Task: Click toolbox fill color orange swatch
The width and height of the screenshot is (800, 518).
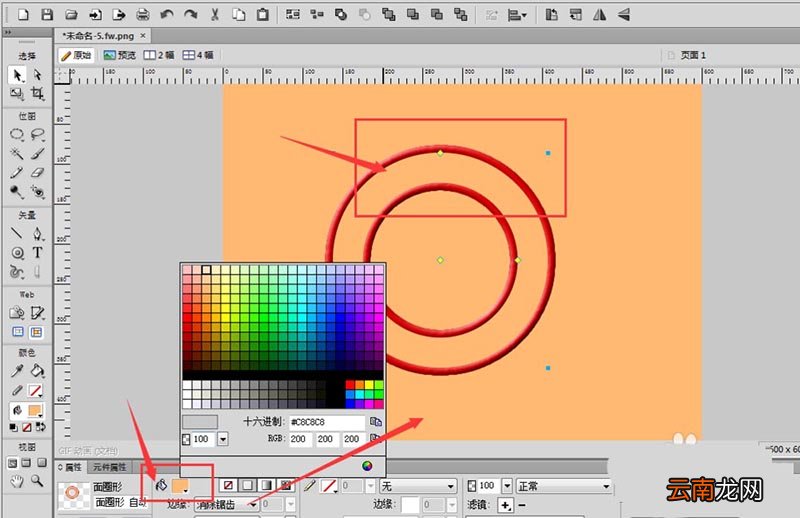Action: pyautogui.click(x=35, y=411)
